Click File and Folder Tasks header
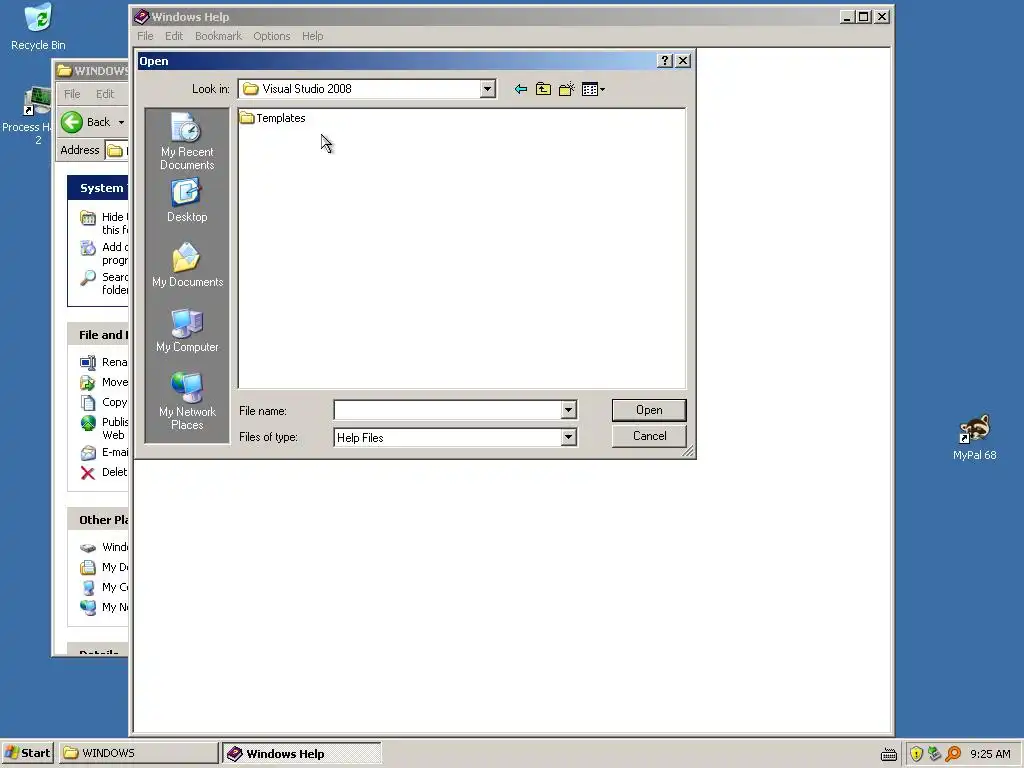 pos(98,335)
